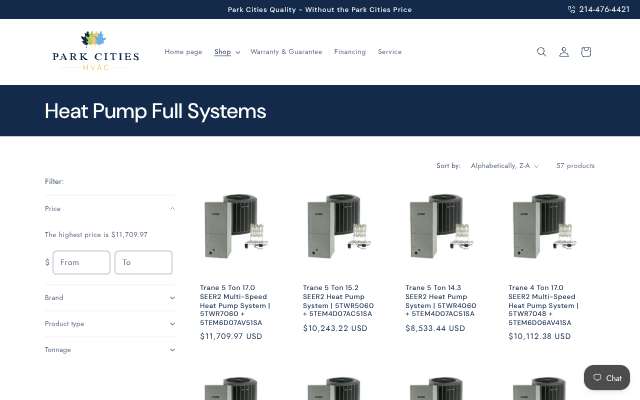The height and width of the screenshot is (400, 640).
Task: Click the Park Cities Quality announcement banner text
Action: 320,9
